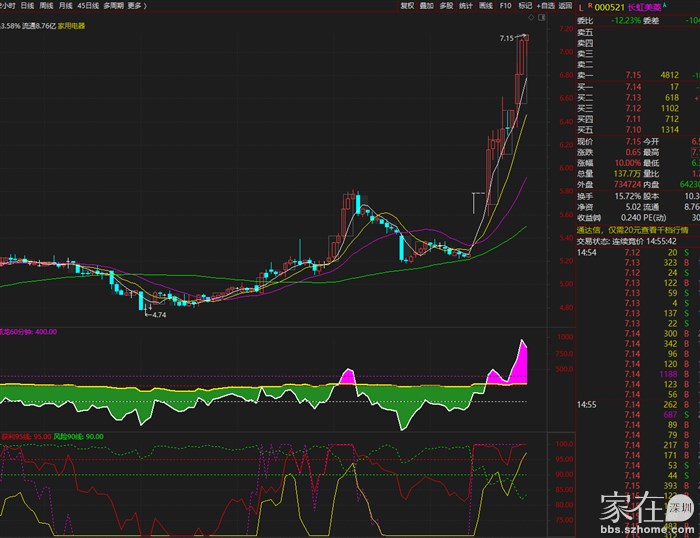Viewport: 700px width, 538px height.
Task: Click the 返回 back button
Action: click(566, 6)
